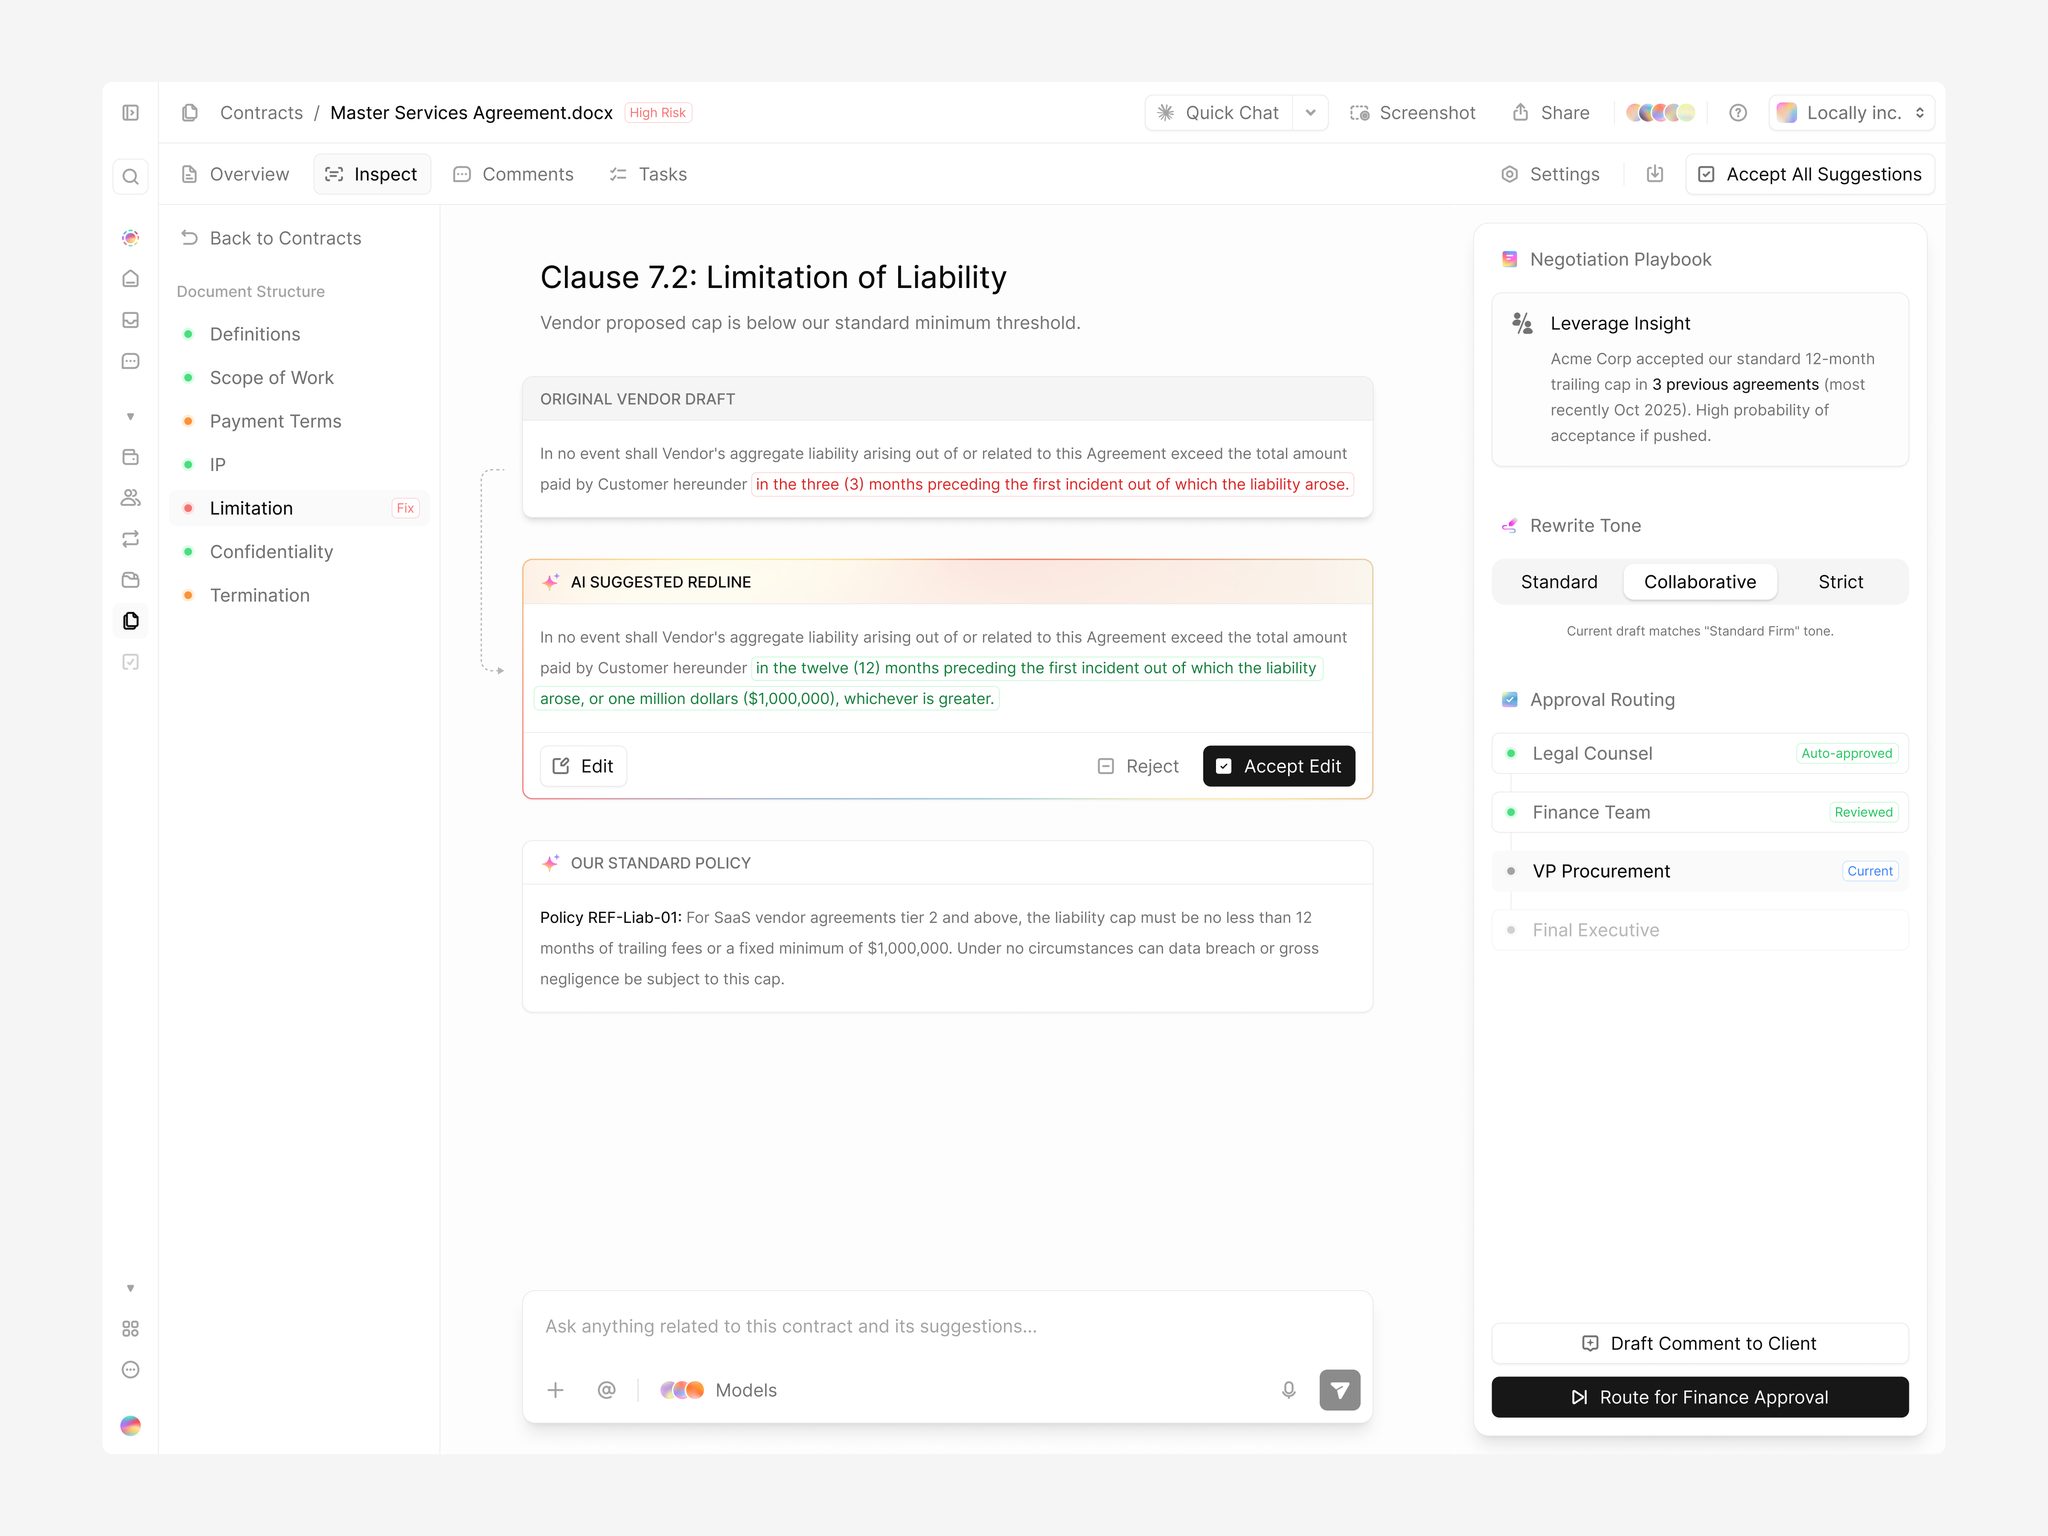
Task: Open the Locally inc. workspace switcher
Action: pyautogui.click(x=1852, y=113)
